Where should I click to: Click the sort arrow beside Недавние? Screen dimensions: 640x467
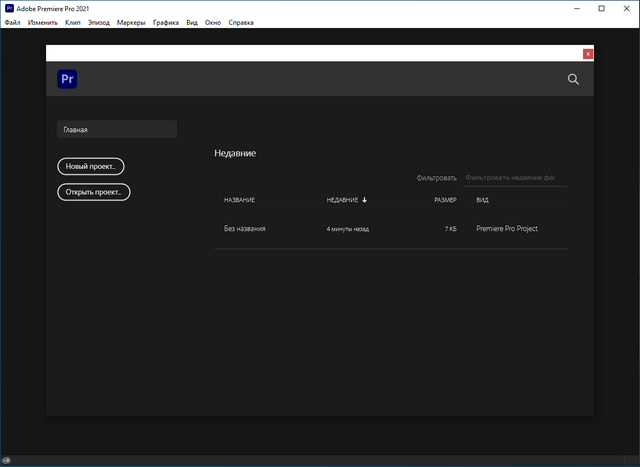coord(365,200)
